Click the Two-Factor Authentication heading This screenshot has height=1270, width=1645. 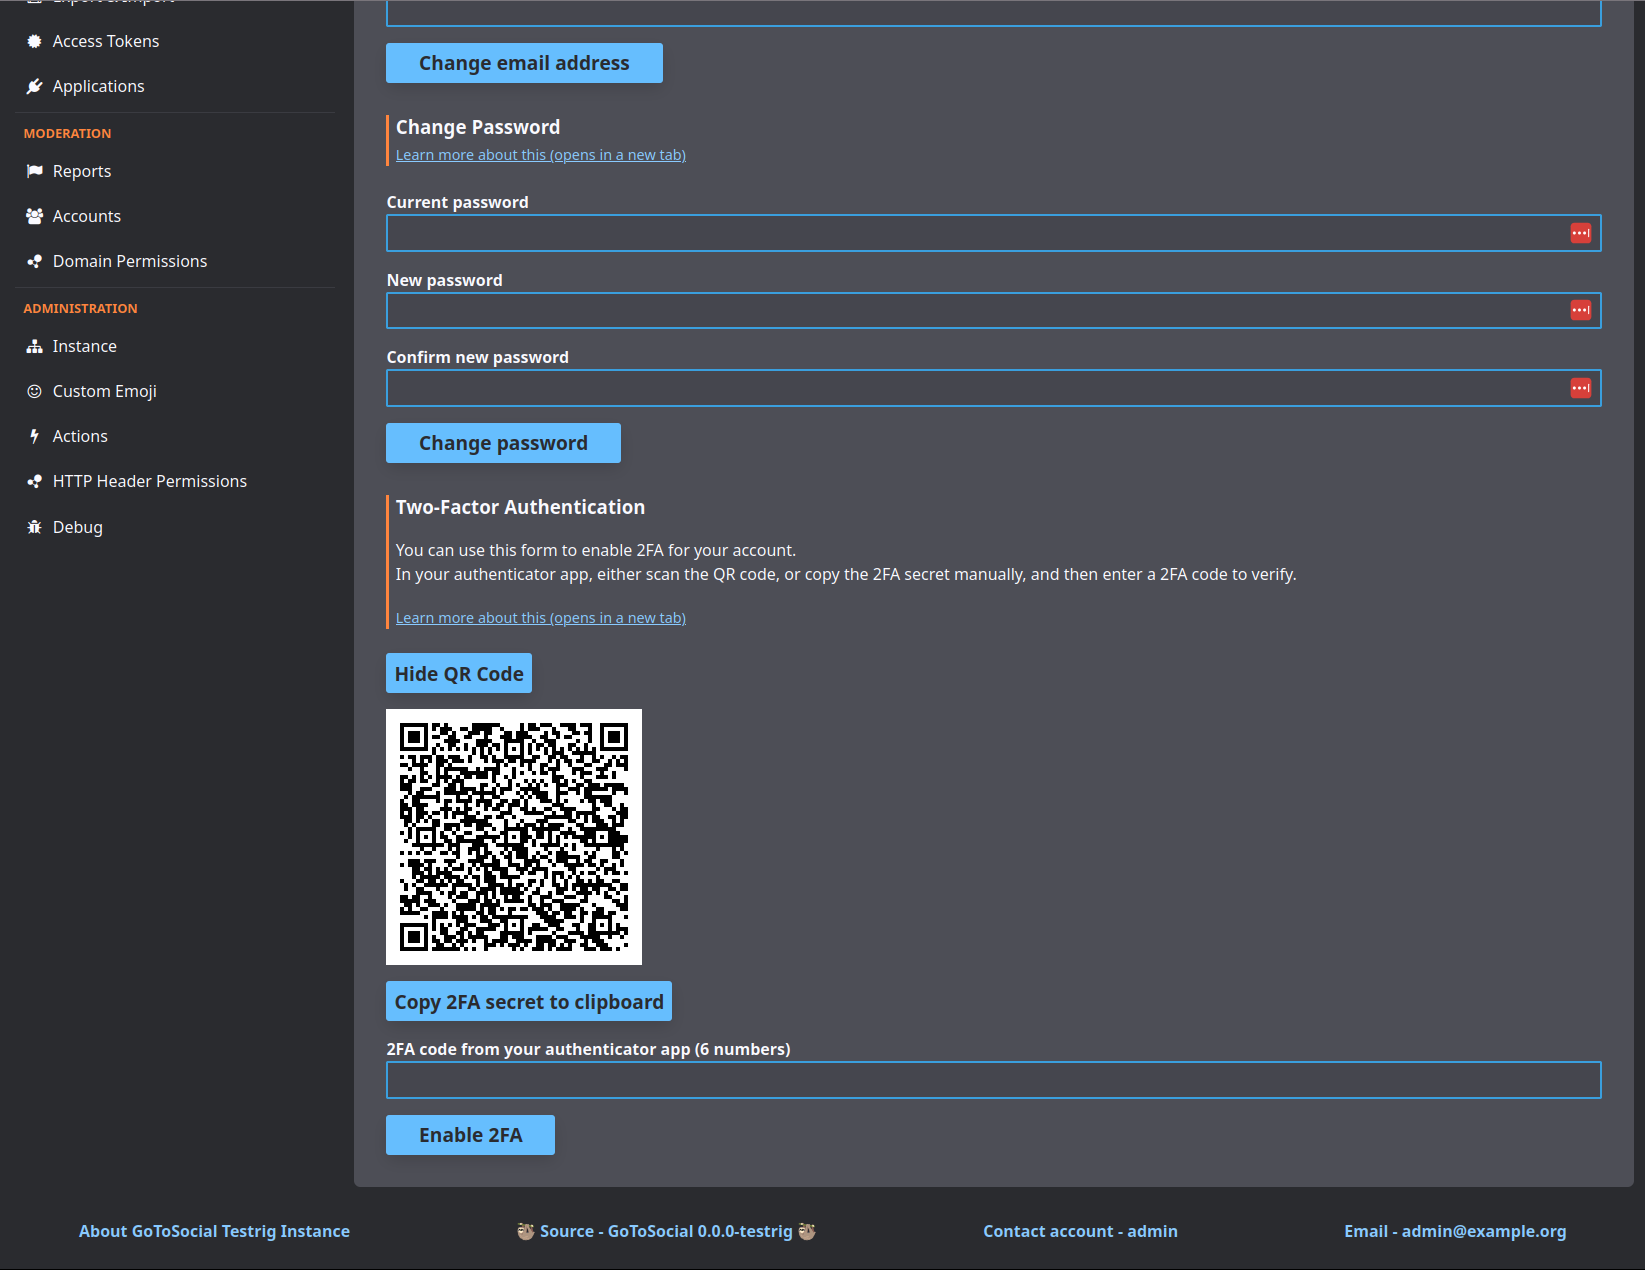(520, 507)
